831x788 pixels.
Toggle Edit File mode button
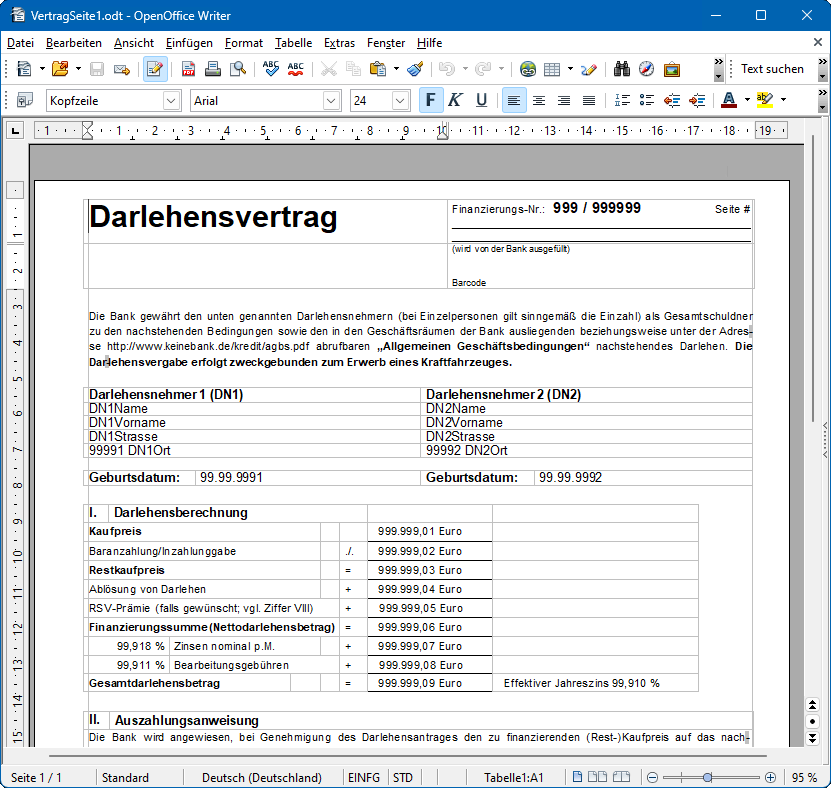pyautogui.click(x=155, y=69)
